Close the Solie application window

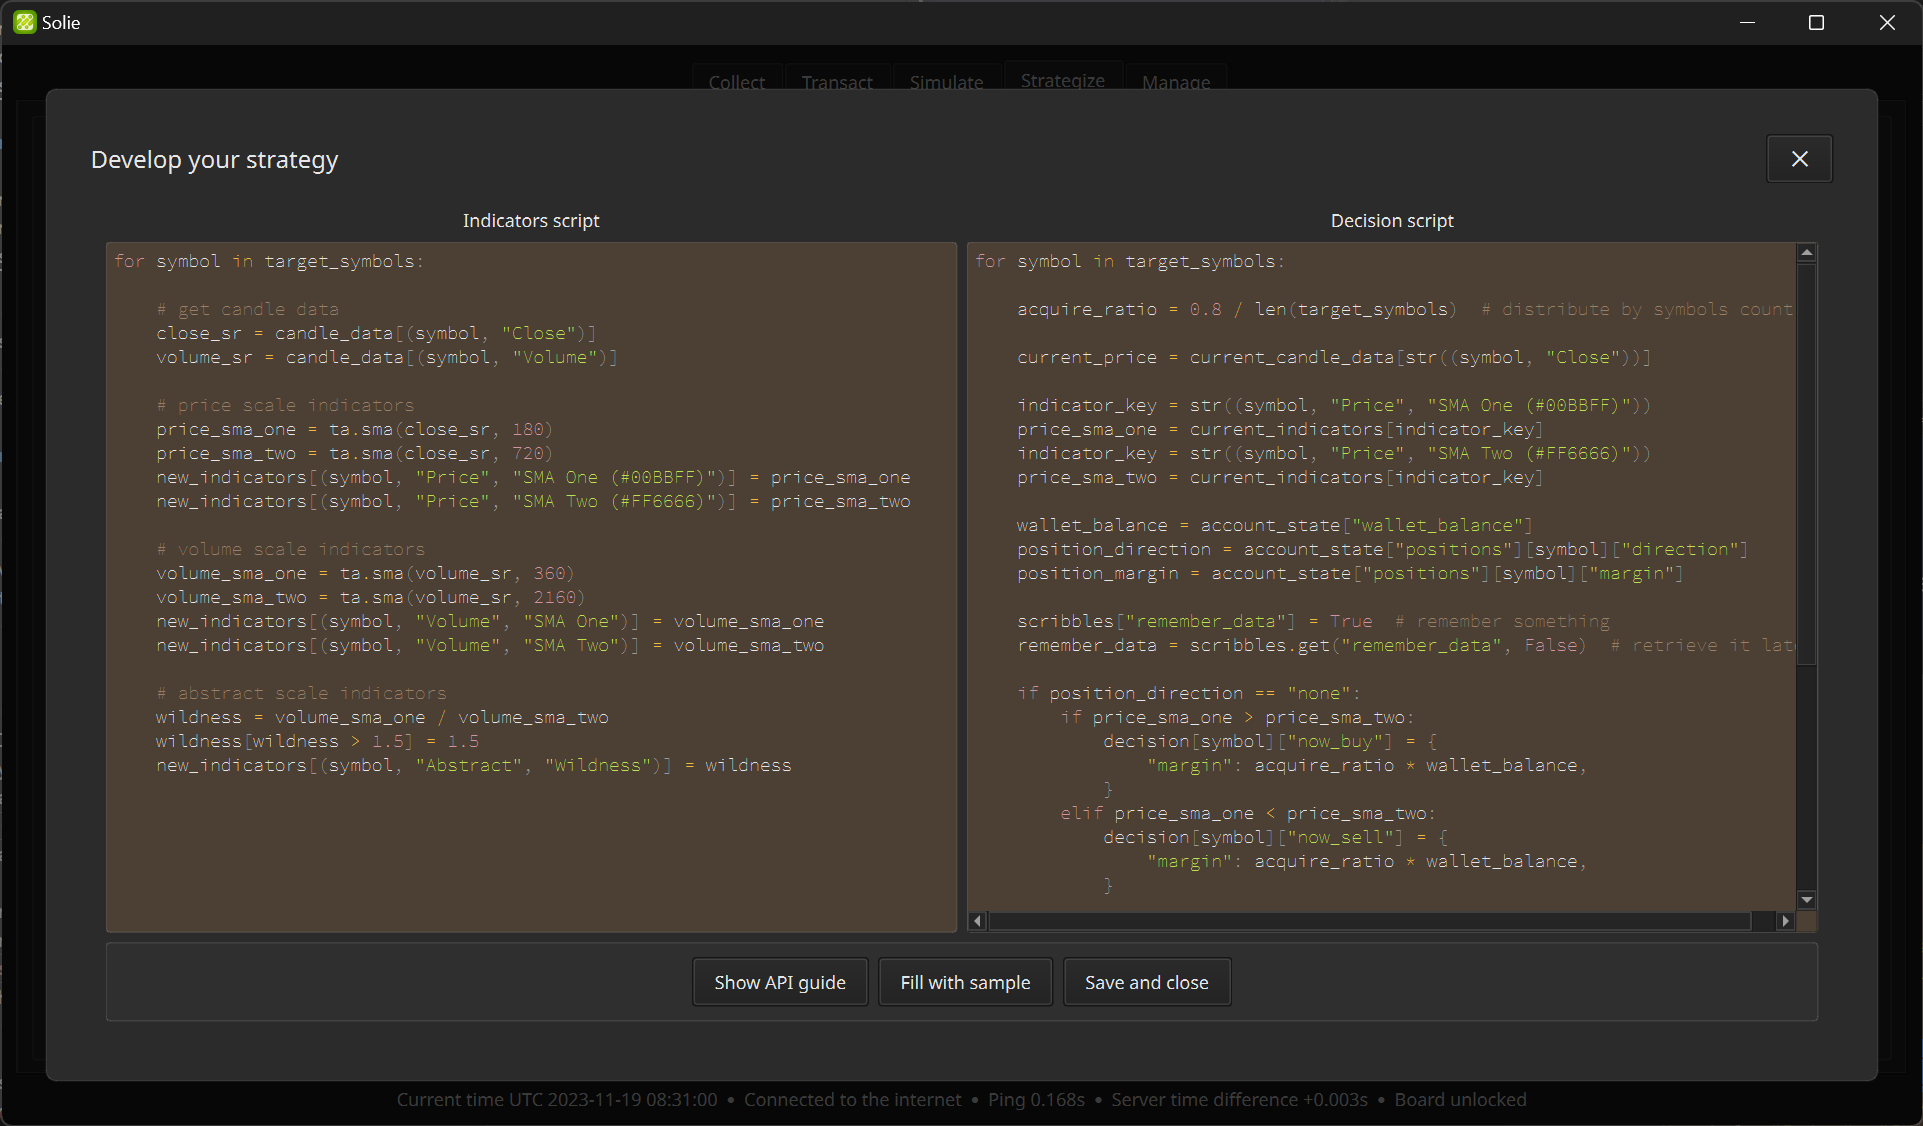[x=1886, y=22]
